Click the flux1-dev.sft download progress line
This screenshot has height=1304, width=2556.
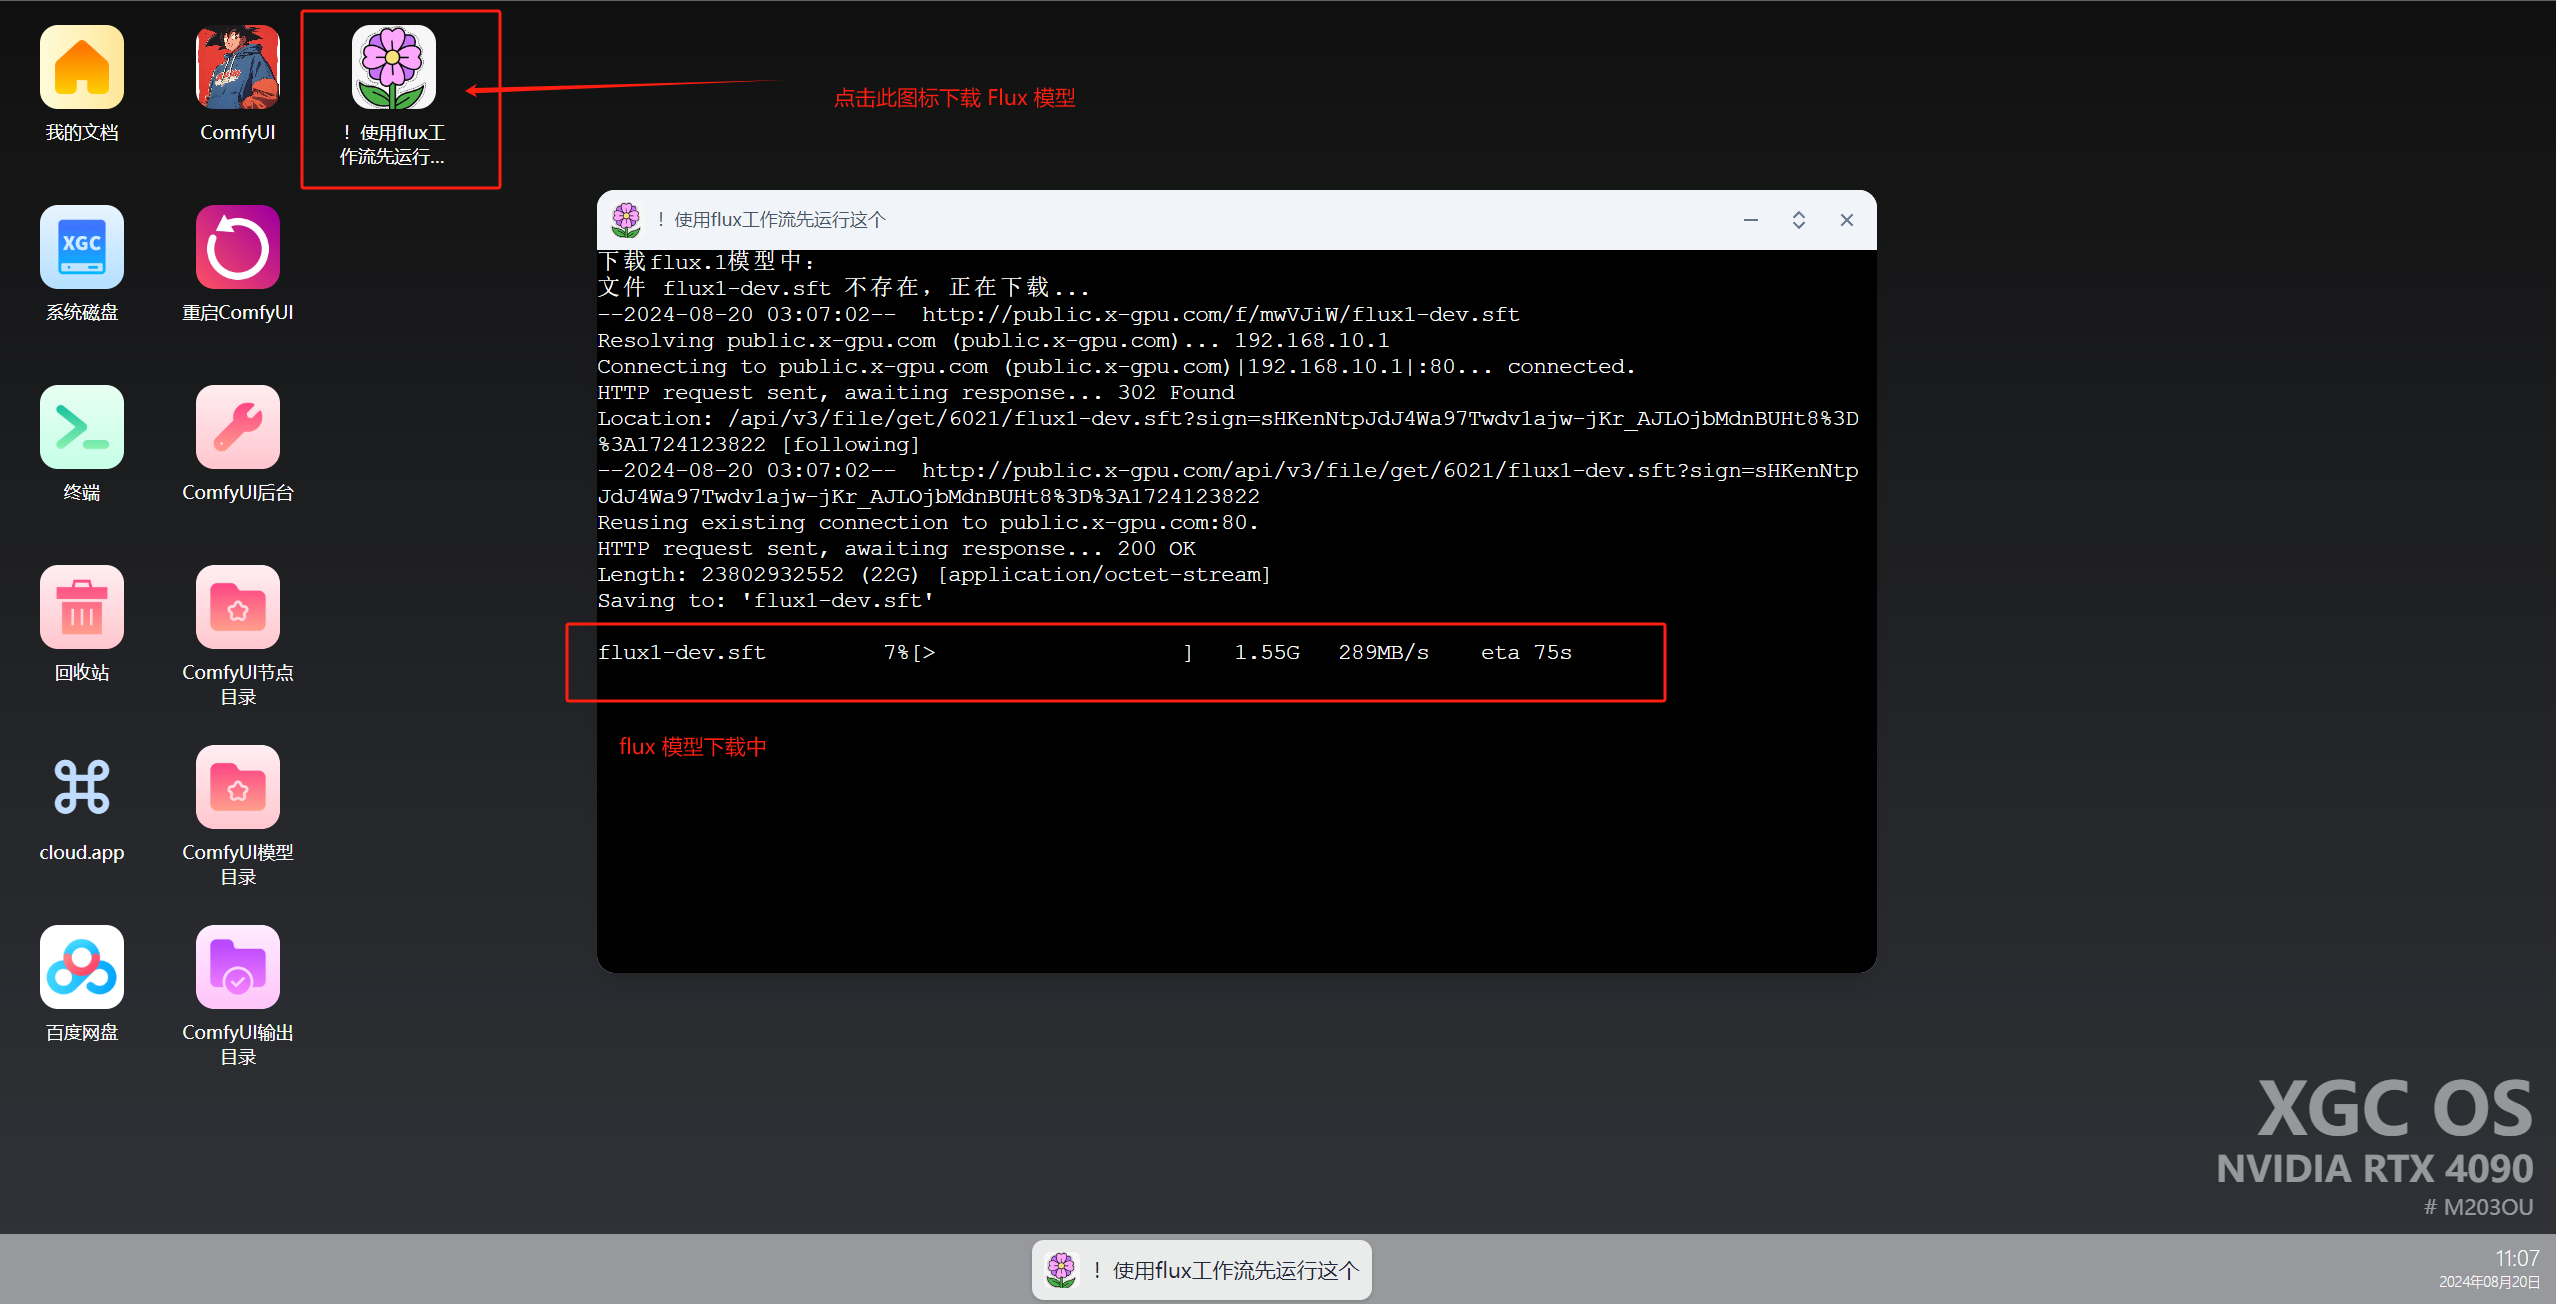click(1085, 653)
